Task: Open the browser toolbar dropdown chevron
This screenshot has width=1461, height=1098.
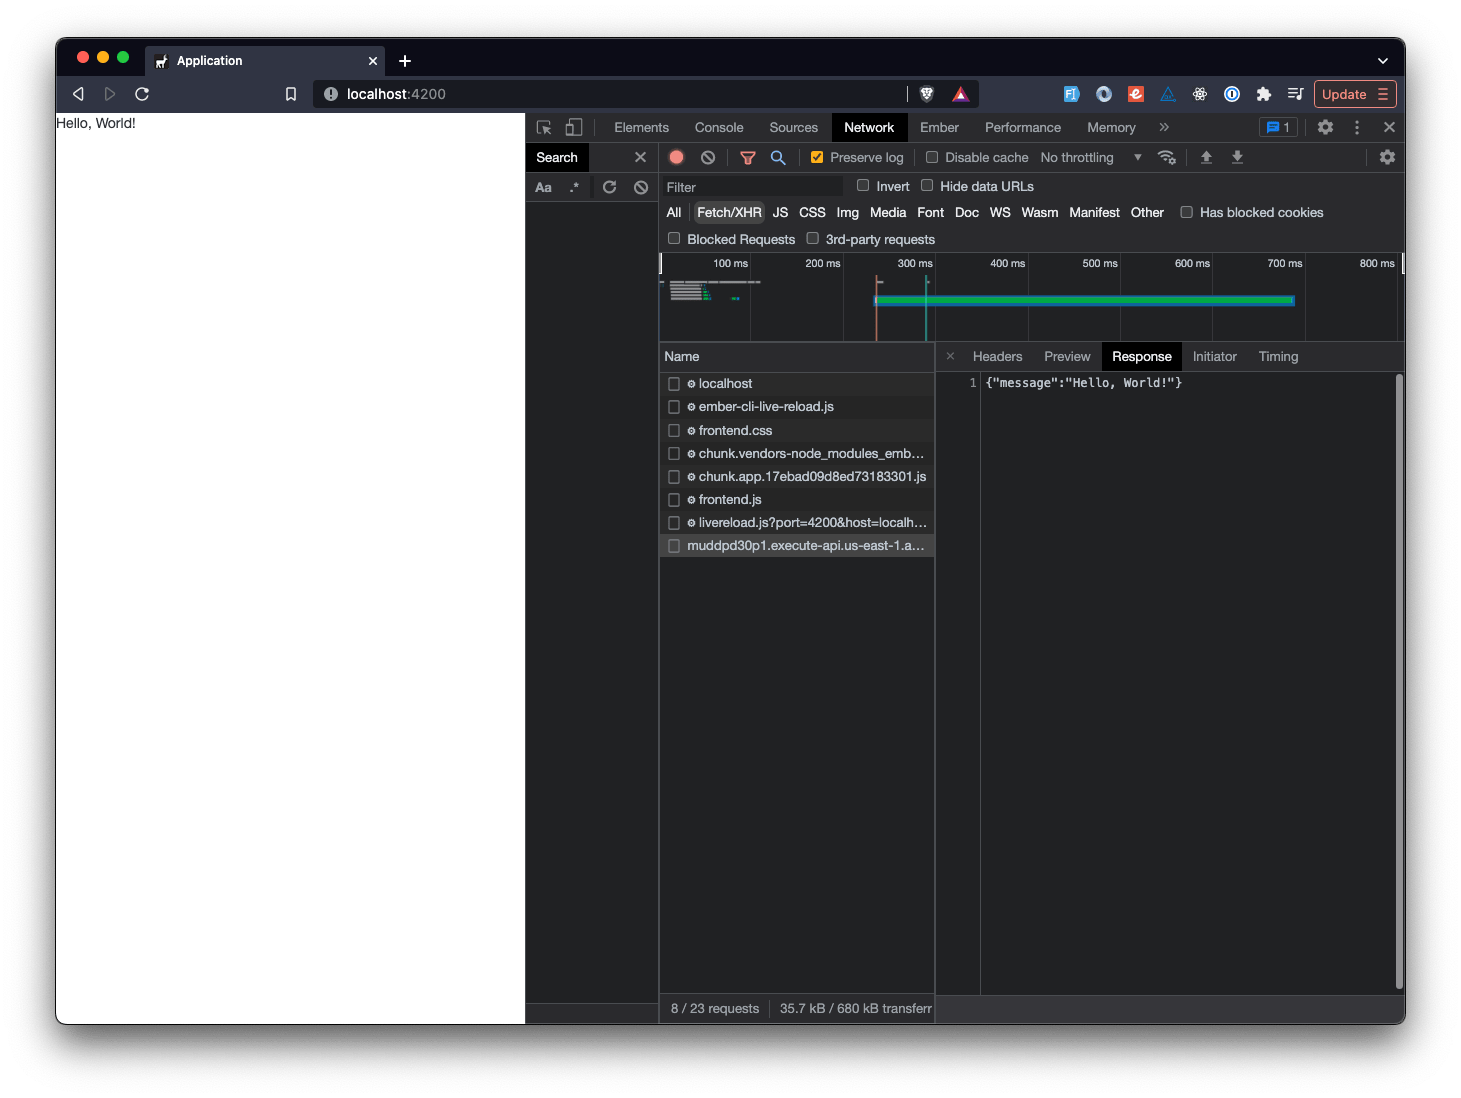Action: [x=1383, y=60]
